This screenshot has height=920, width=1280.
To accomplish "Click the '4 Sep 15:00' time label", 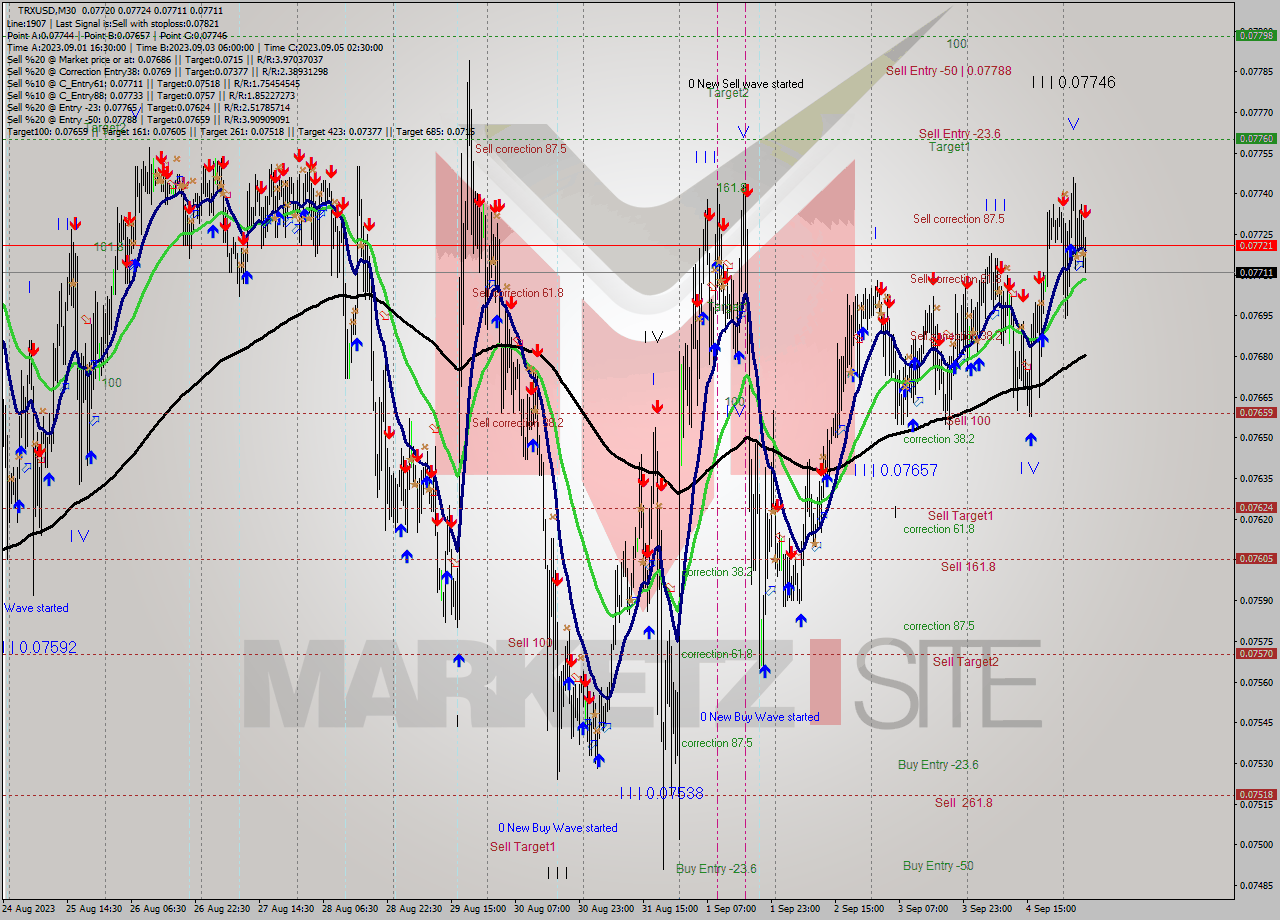I will 1051,909.
